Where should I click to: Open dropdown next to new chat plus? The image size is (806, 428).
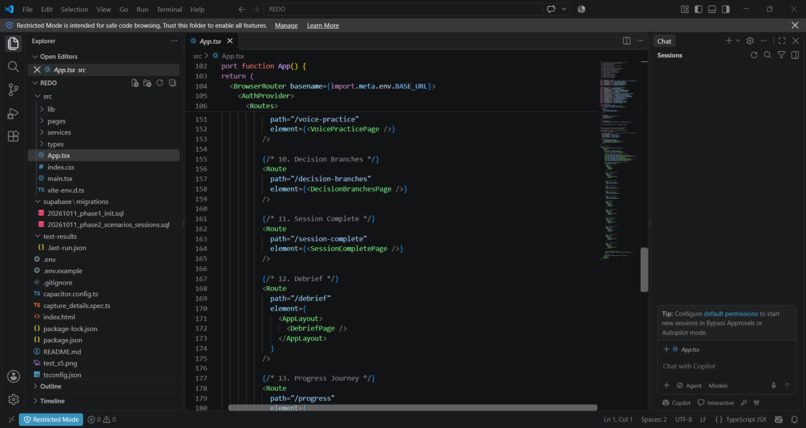[738, 41]
